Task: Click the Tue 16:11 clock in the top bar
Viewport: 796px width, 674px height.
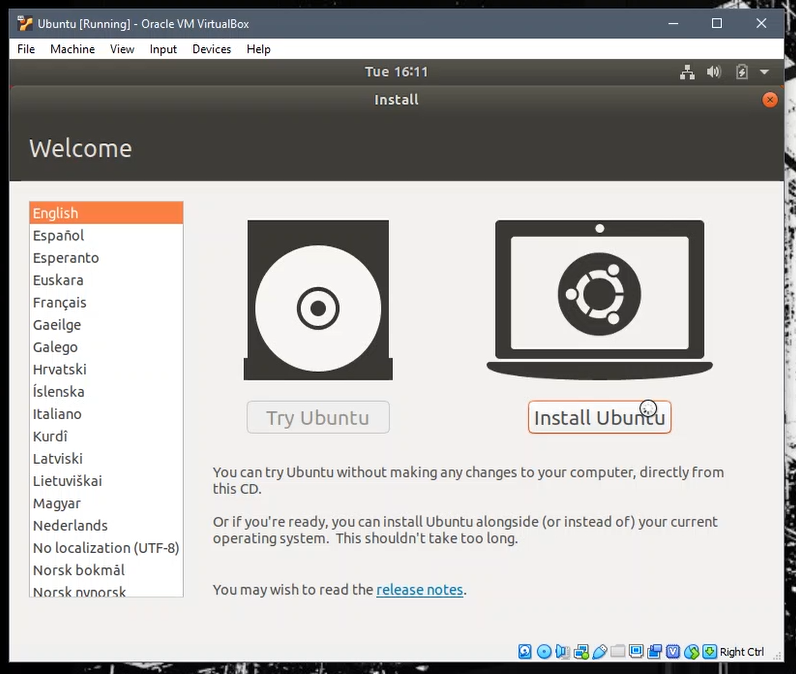Action: pyautogui.click(x=396, y=72)
